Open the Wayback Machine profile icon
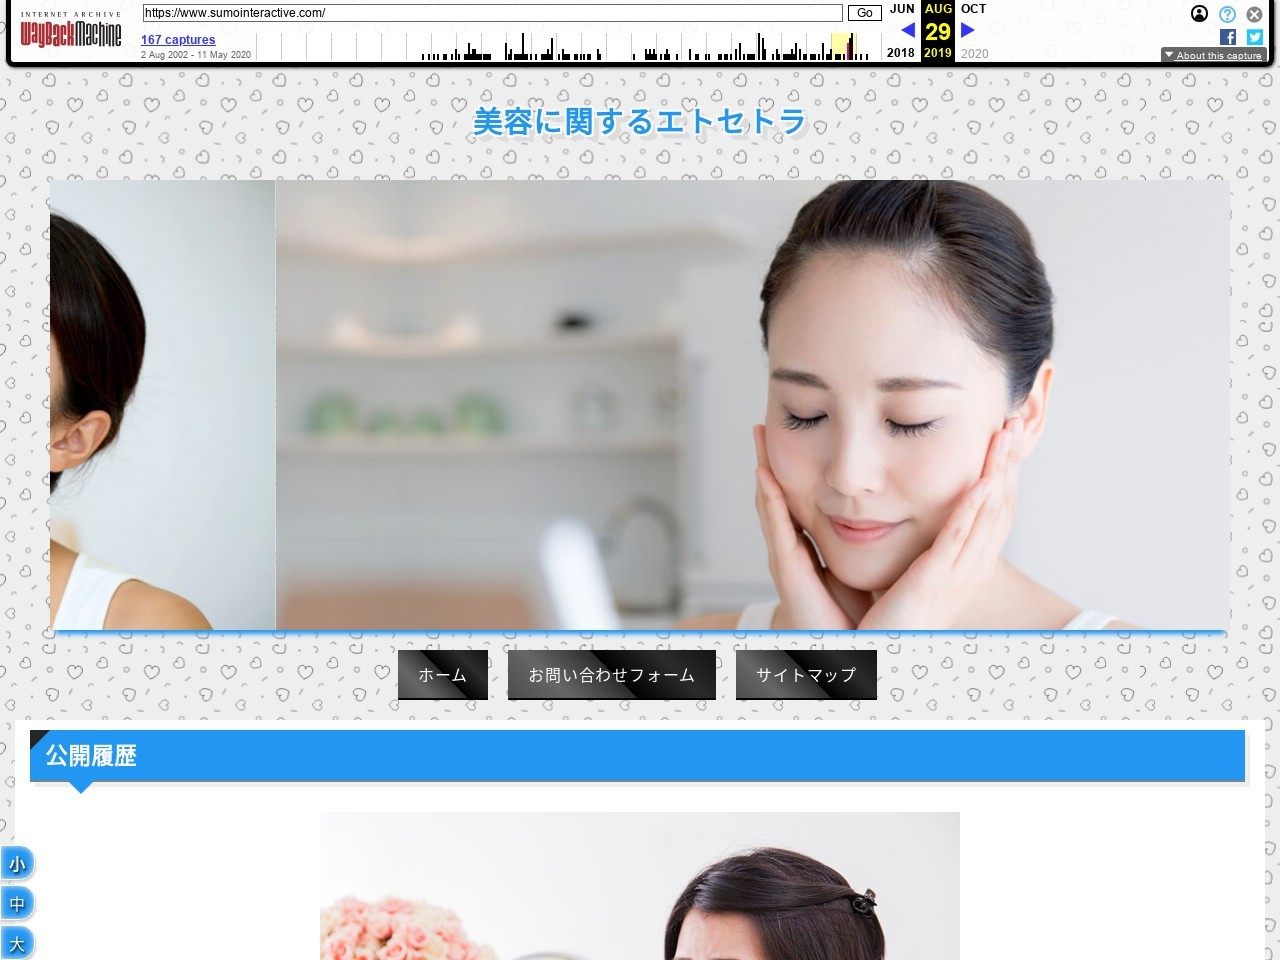 point(1199,14)
